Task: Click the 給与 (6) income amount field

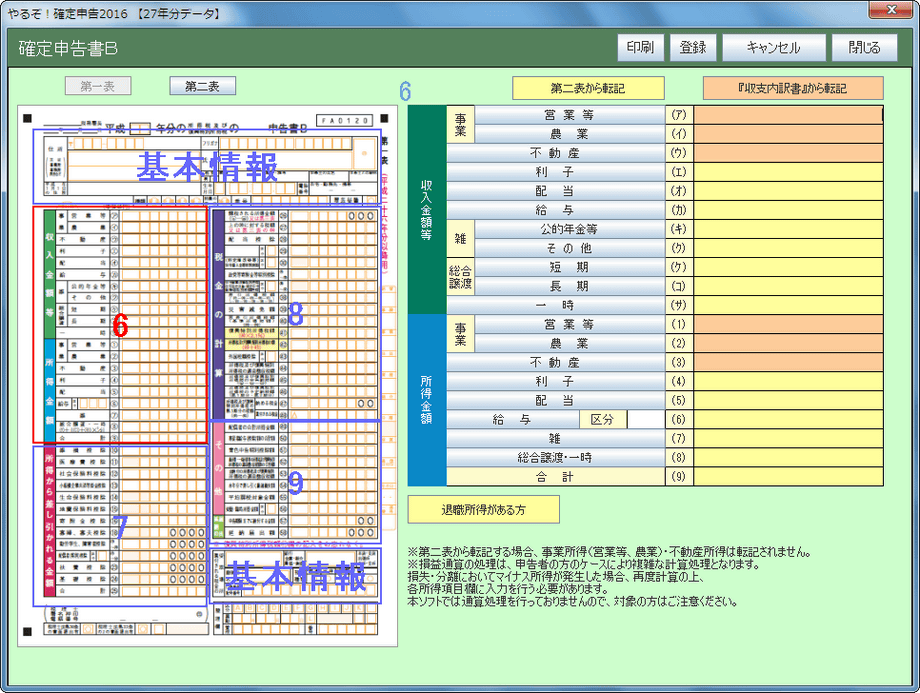Action: 788,420
